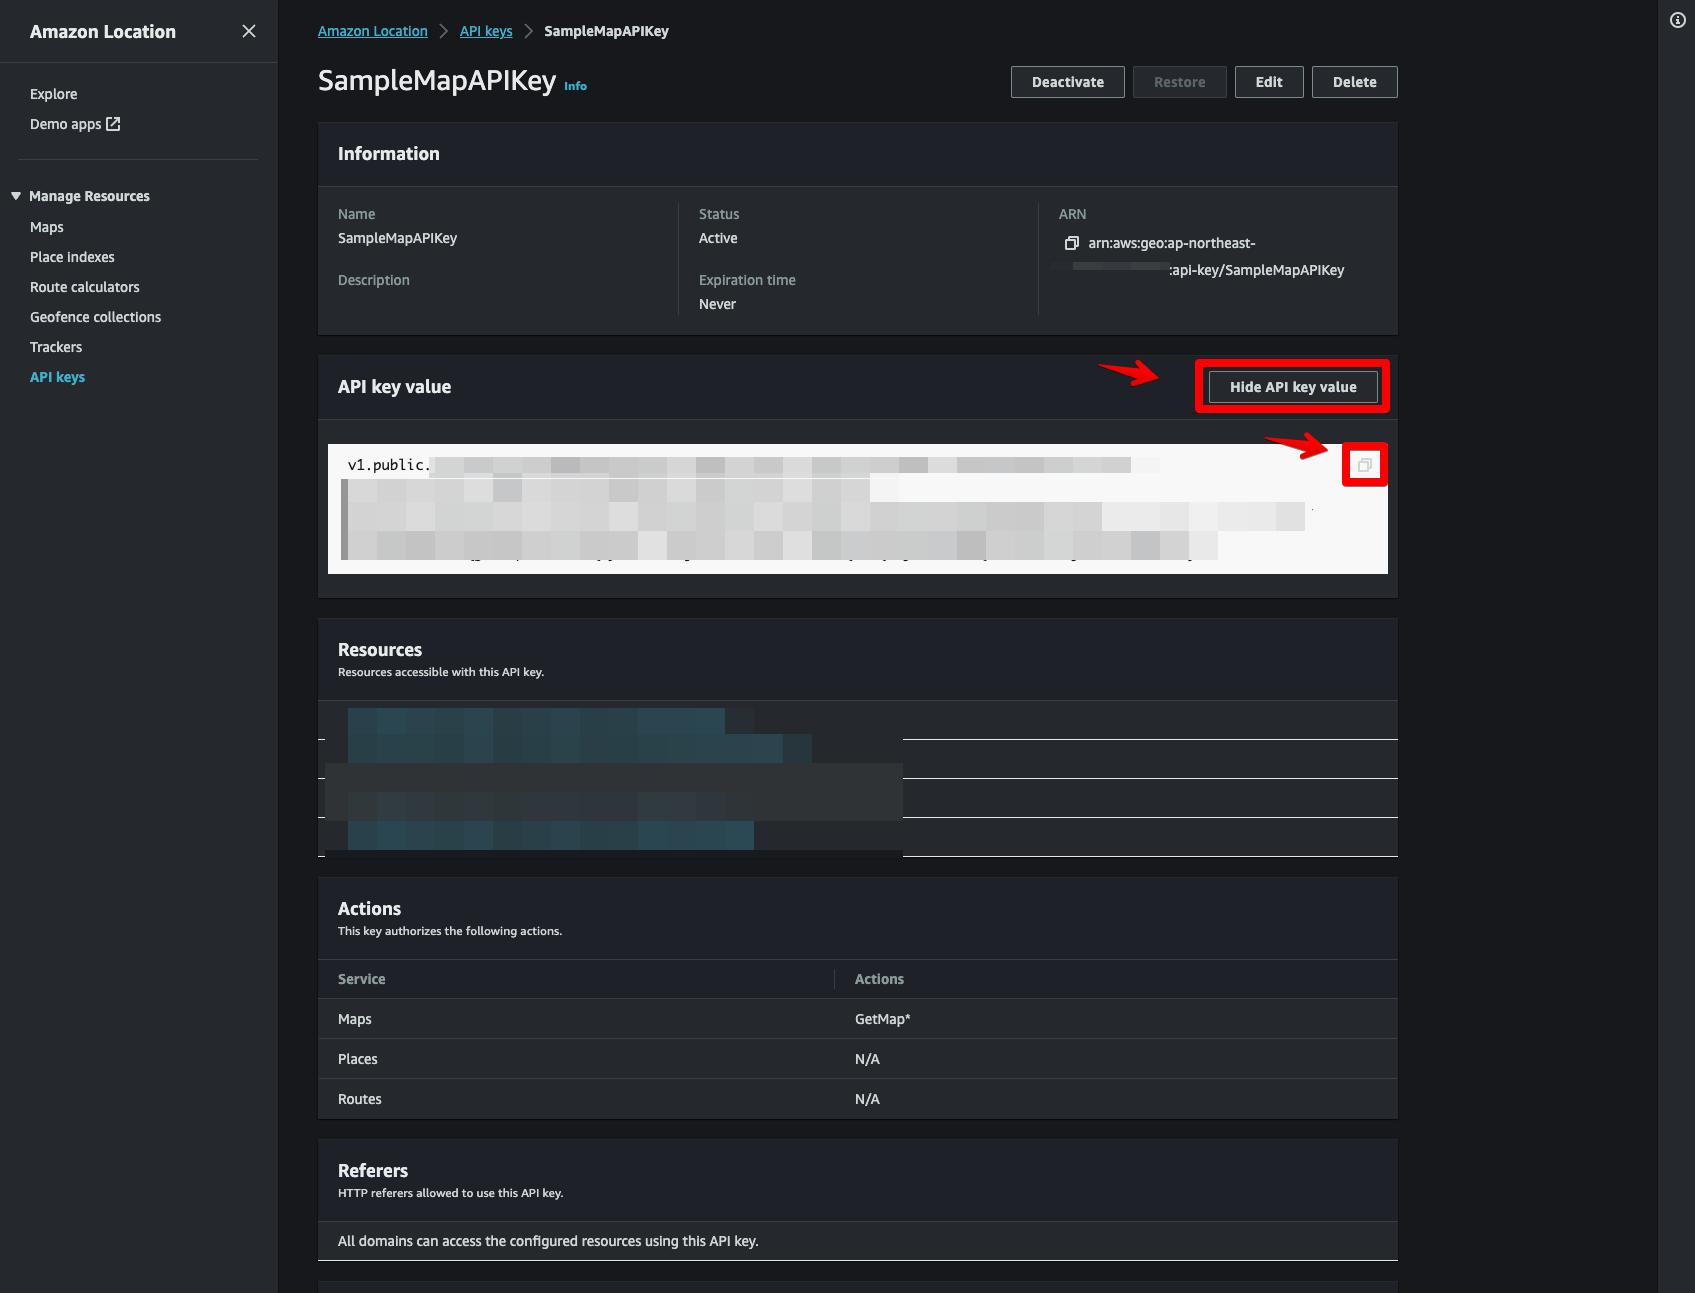This screenshot has width=1695, height=1293.
Task: Open the Demo apps external link
Action: pos(75,124)
